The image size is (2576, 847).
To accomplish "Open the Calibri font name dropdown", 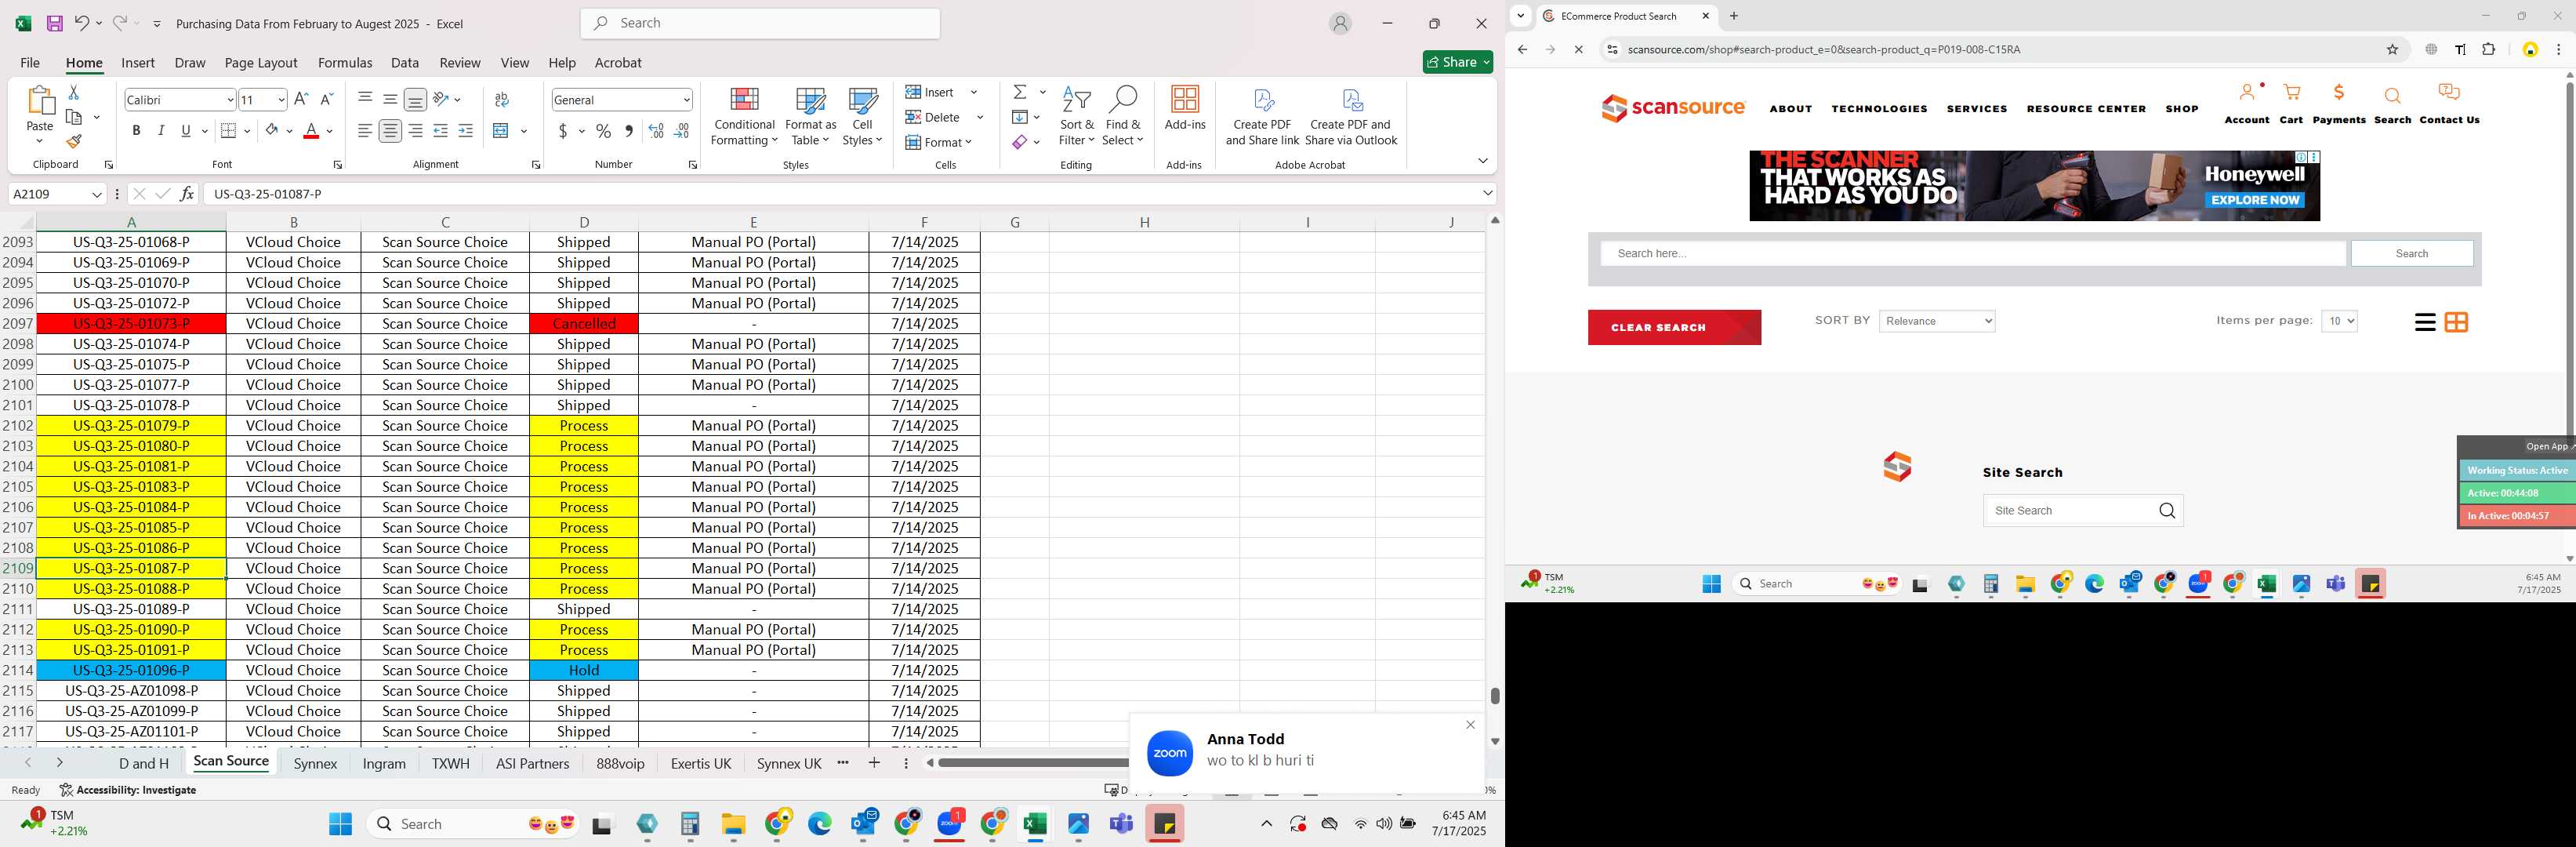I will click(230, 100).
